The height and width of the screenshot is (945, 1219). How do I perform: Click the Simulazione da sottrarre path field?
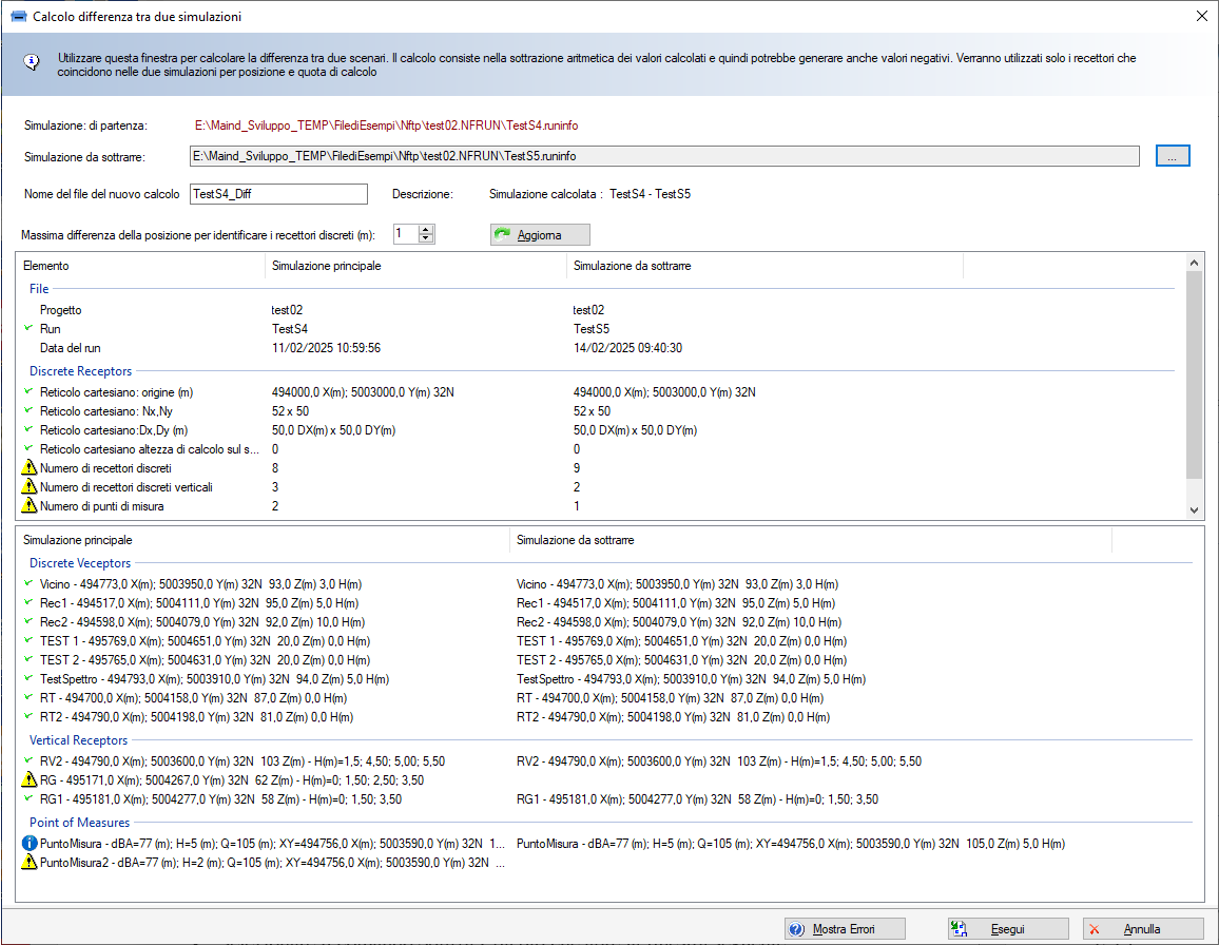(664, 156)
